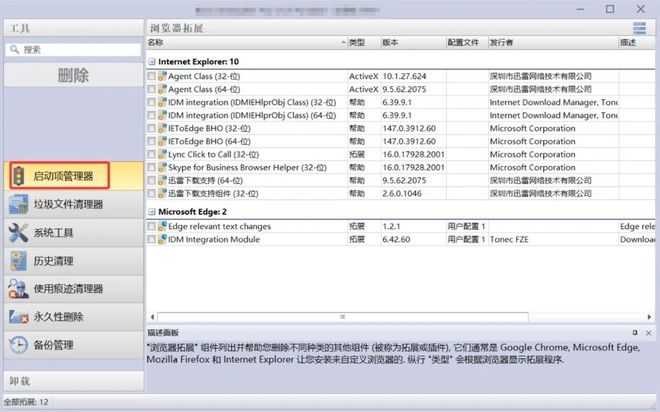Select the 使用痕迹清理器 menu item
The width and height of the screenshot is (660, 412).
point(74,289)
